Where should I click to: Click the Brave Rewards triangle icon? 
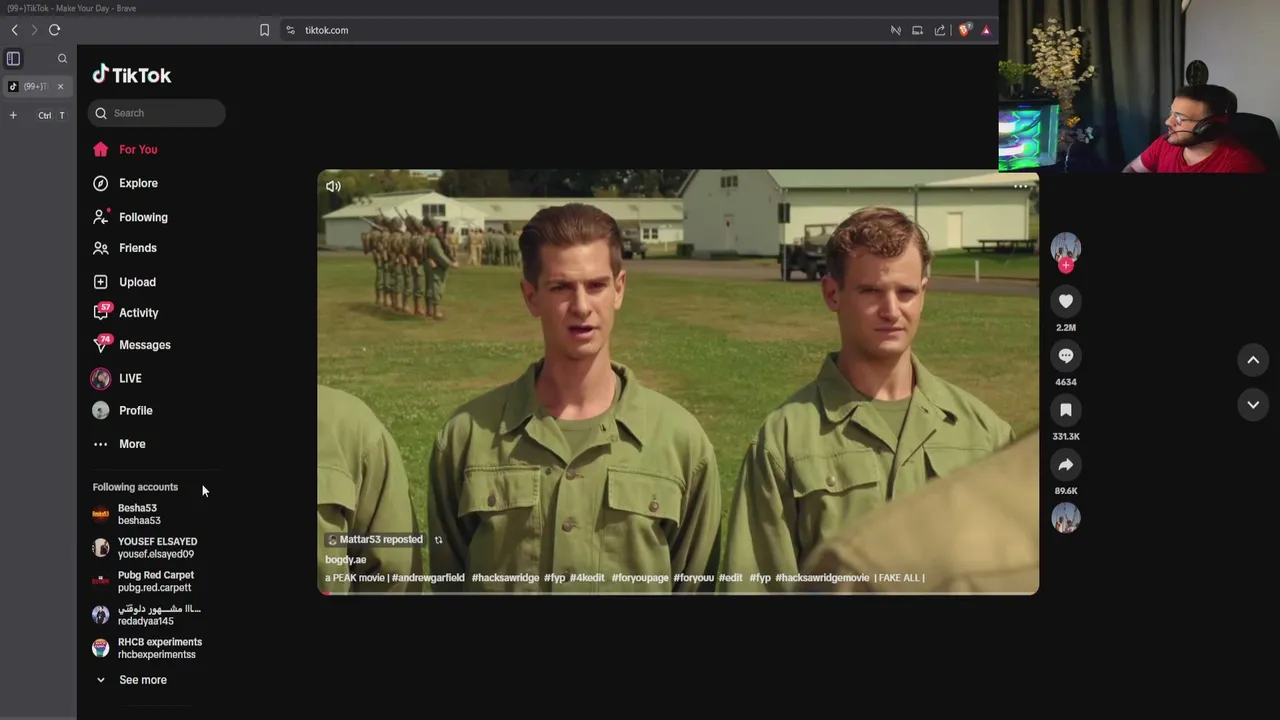coord(986,30)
